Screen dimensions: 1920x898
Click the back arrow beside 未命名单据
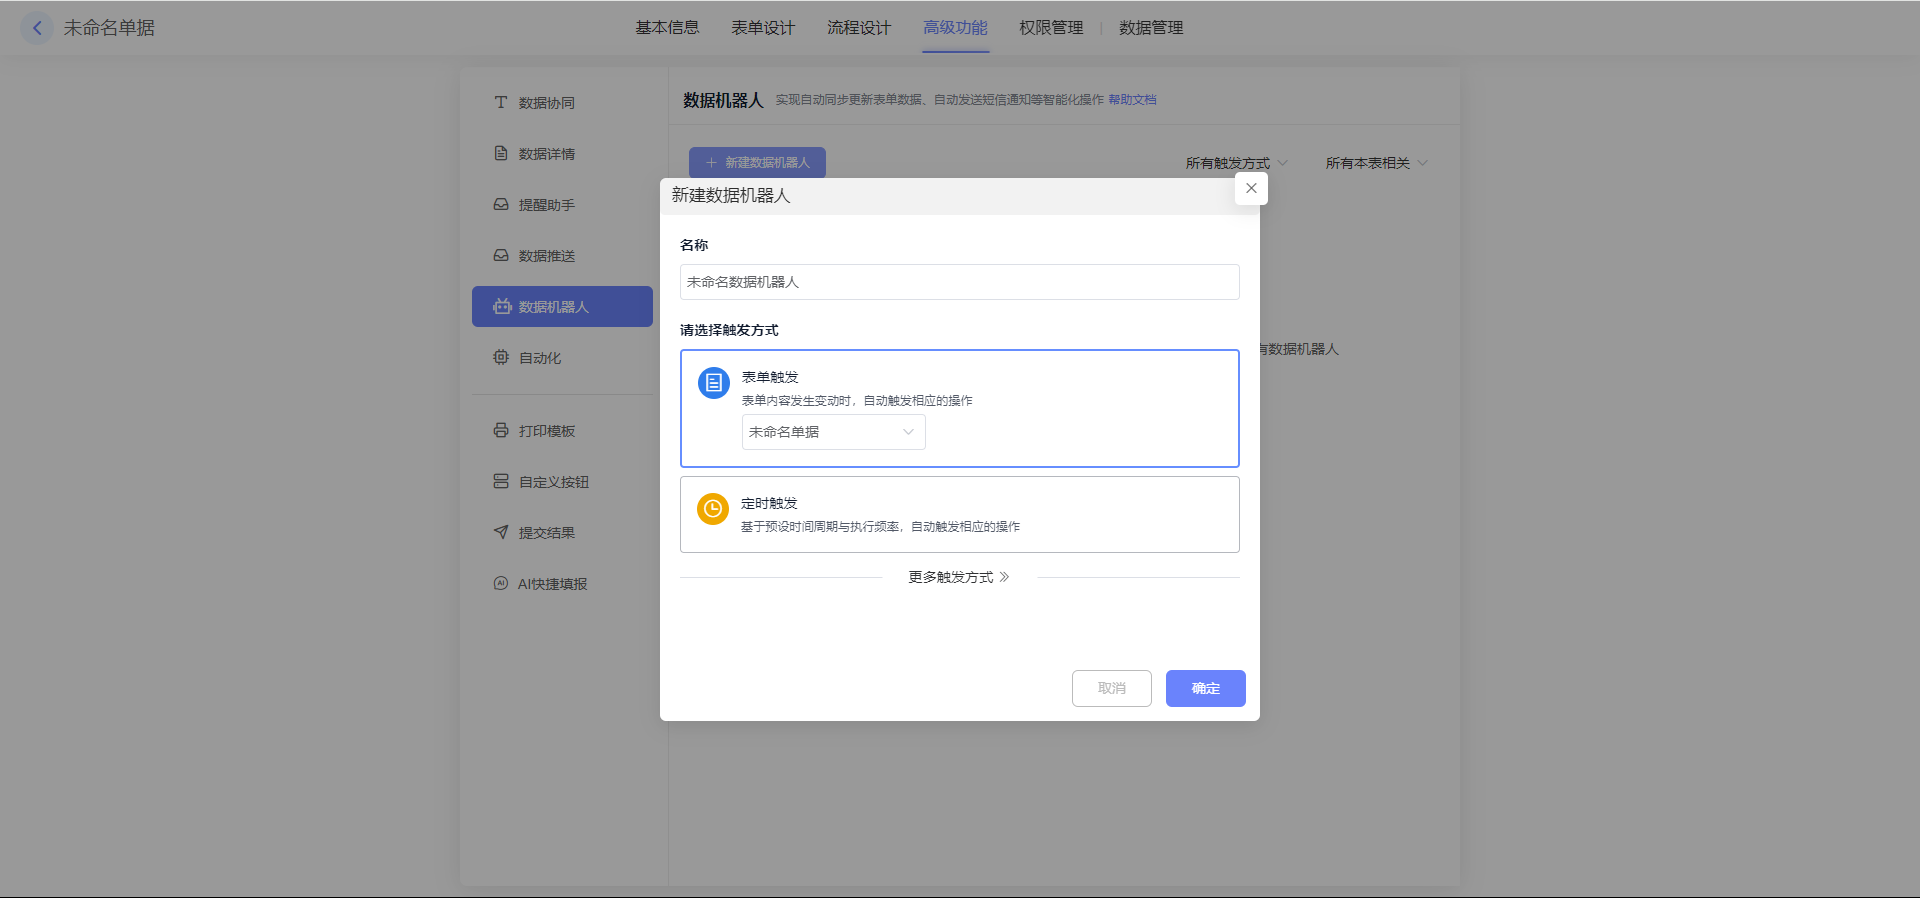click(37, 28)
